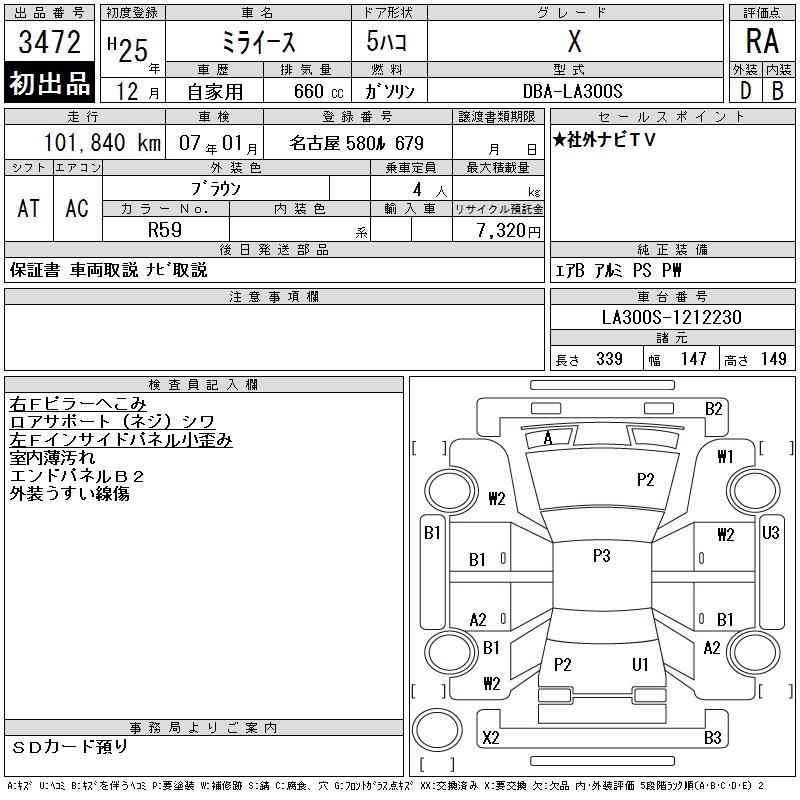Image resolution: width=800 pixels, height=800 pixels.
Task: Click the lot number 3472
Action: [49, 42]
